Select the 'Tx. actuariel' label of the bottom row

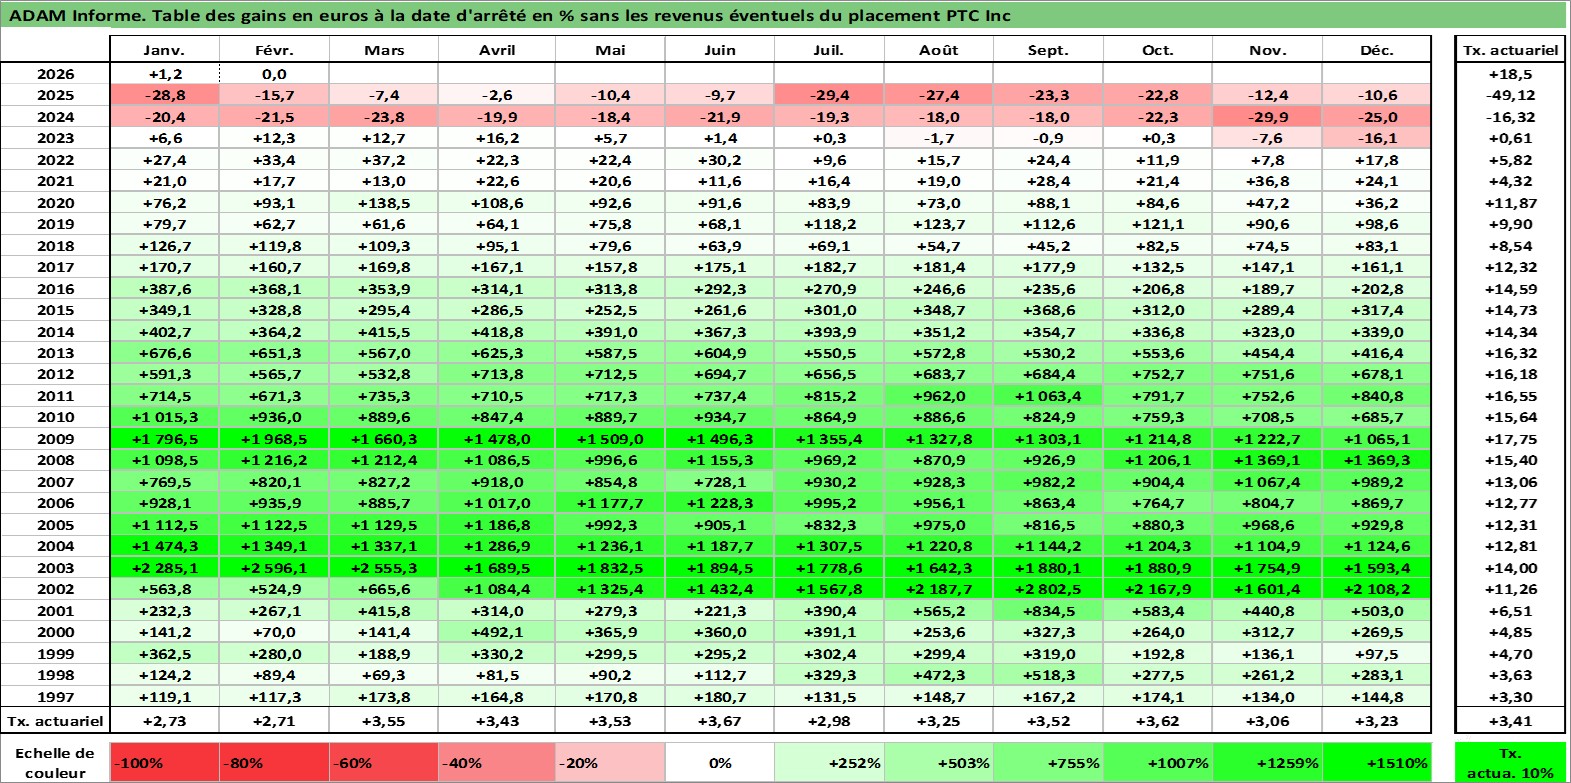[55, 721]
